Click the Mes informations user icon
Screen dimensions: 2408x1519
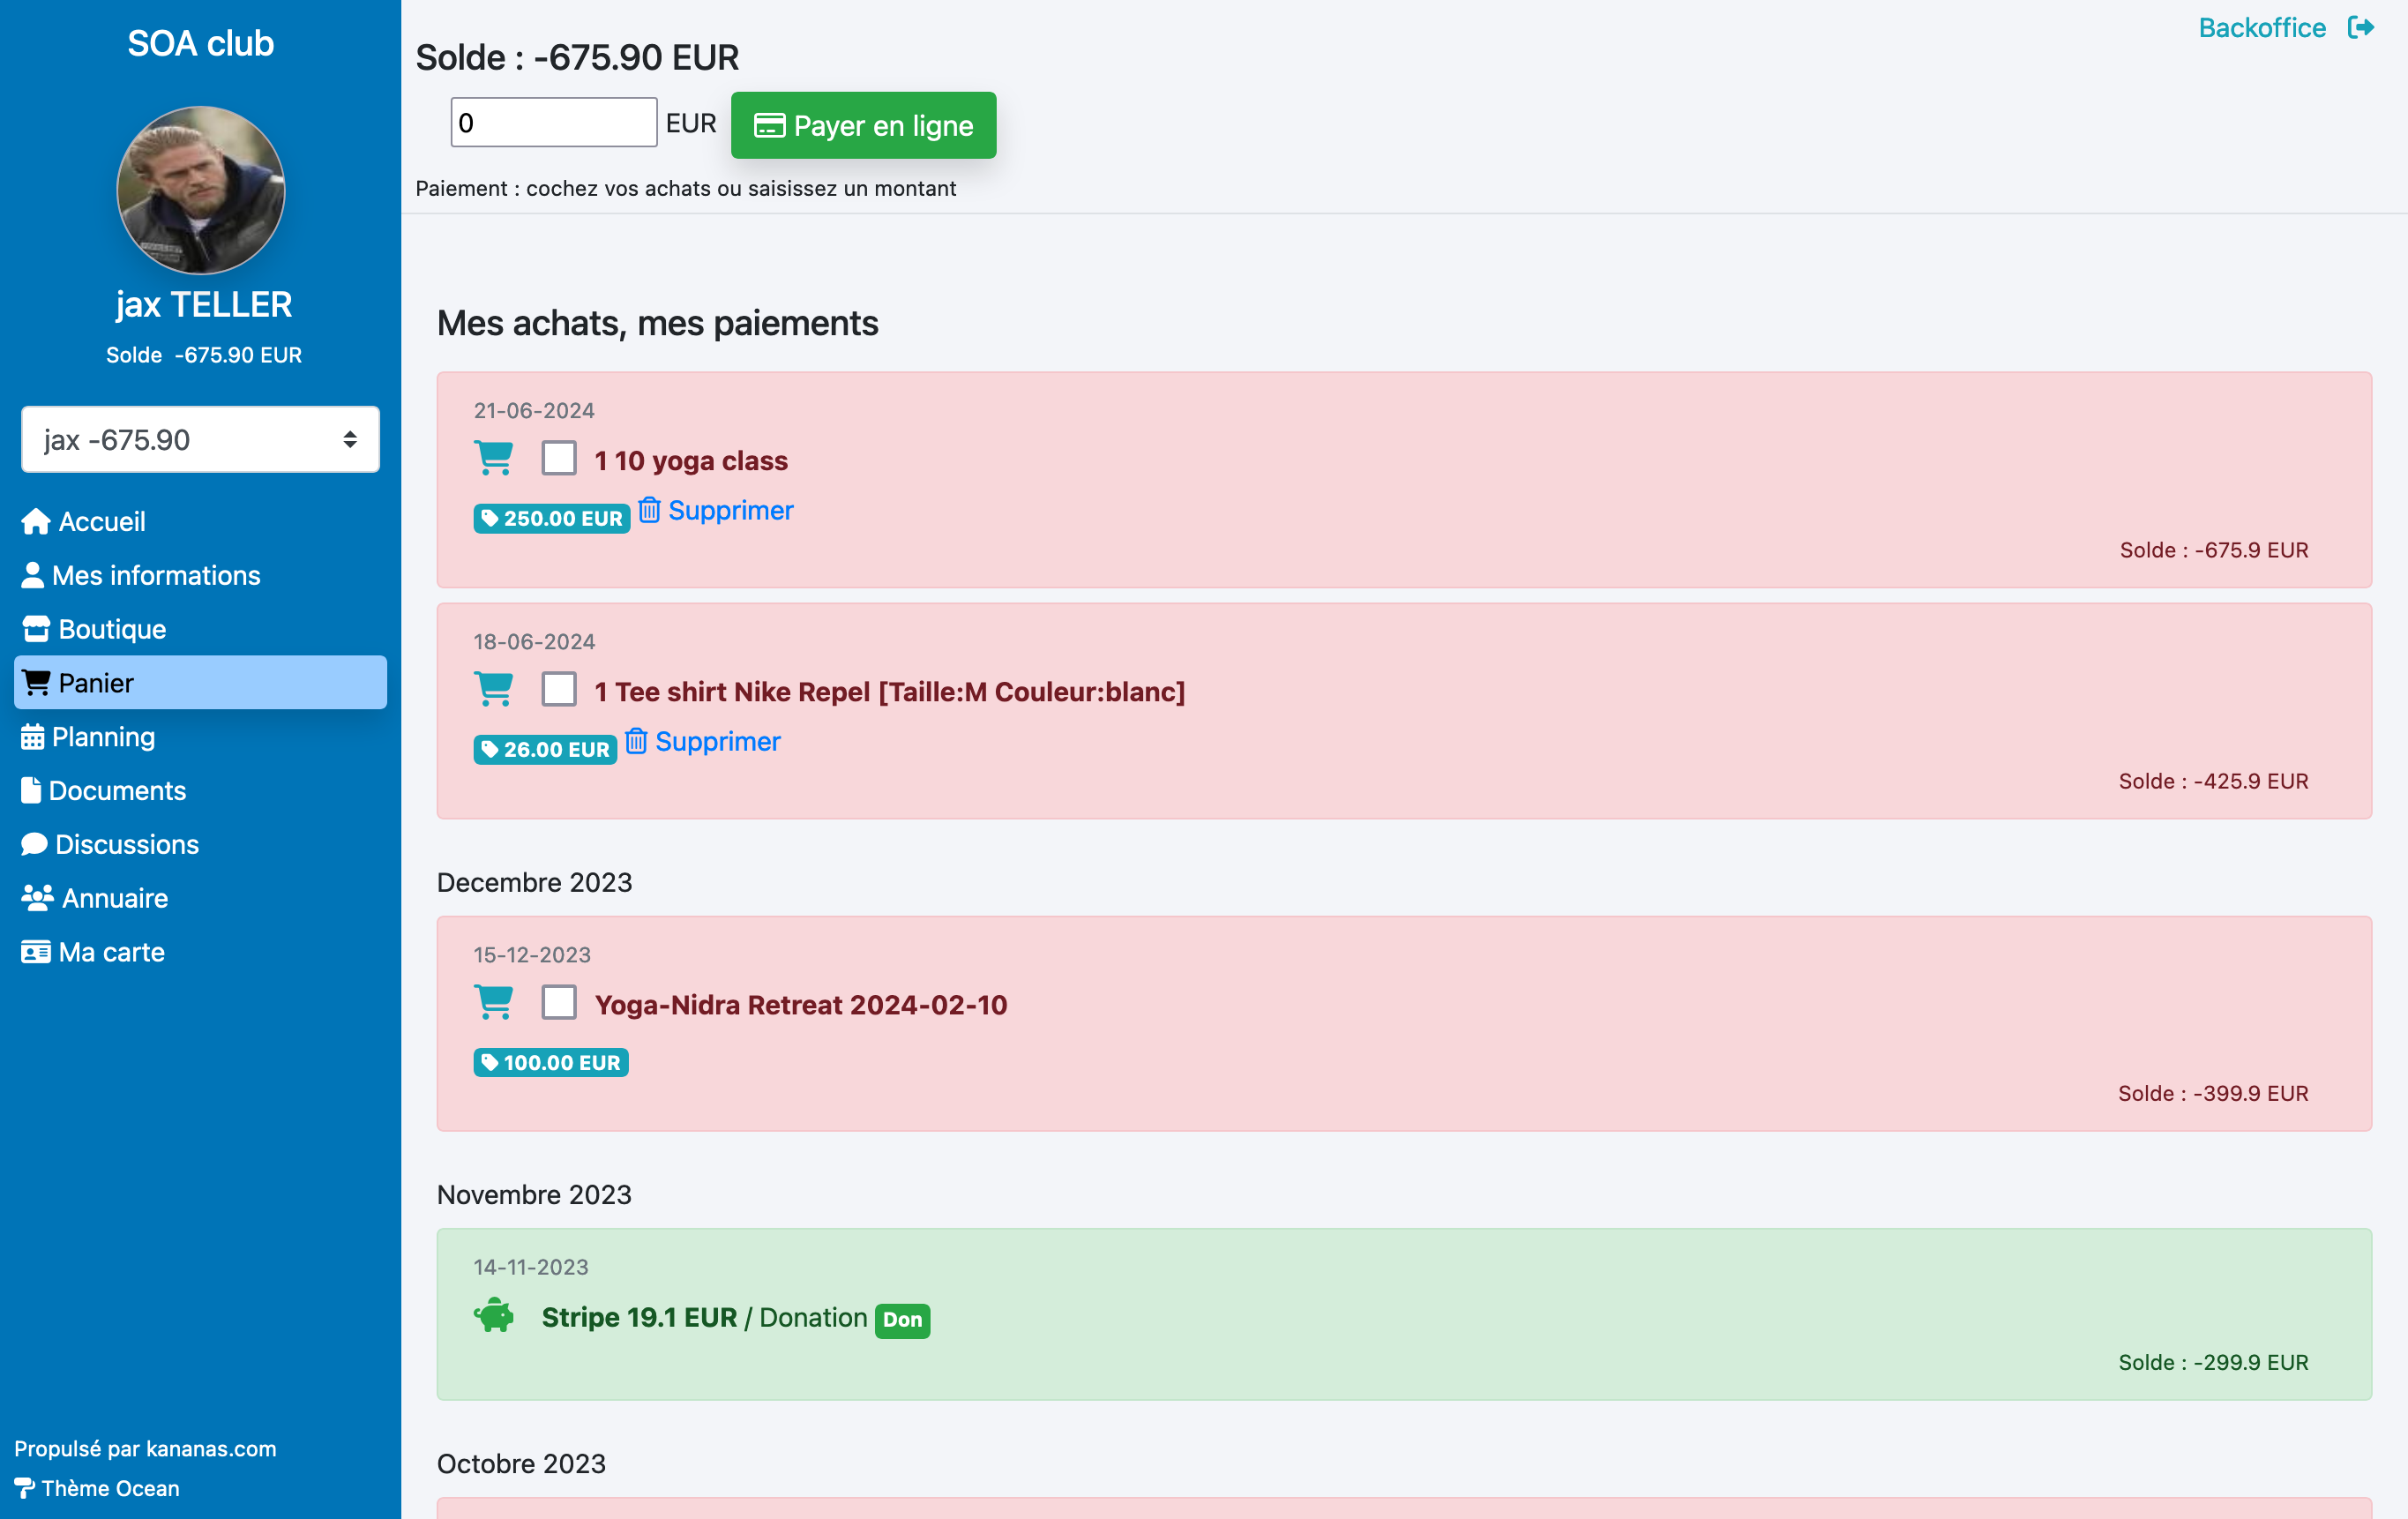32,575
